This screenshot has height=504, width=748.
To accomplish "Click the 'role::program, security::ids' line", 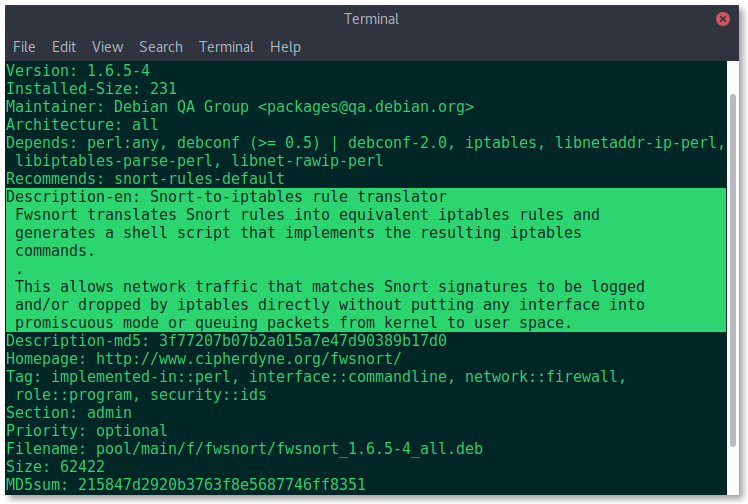I will (x=141, y=395).
